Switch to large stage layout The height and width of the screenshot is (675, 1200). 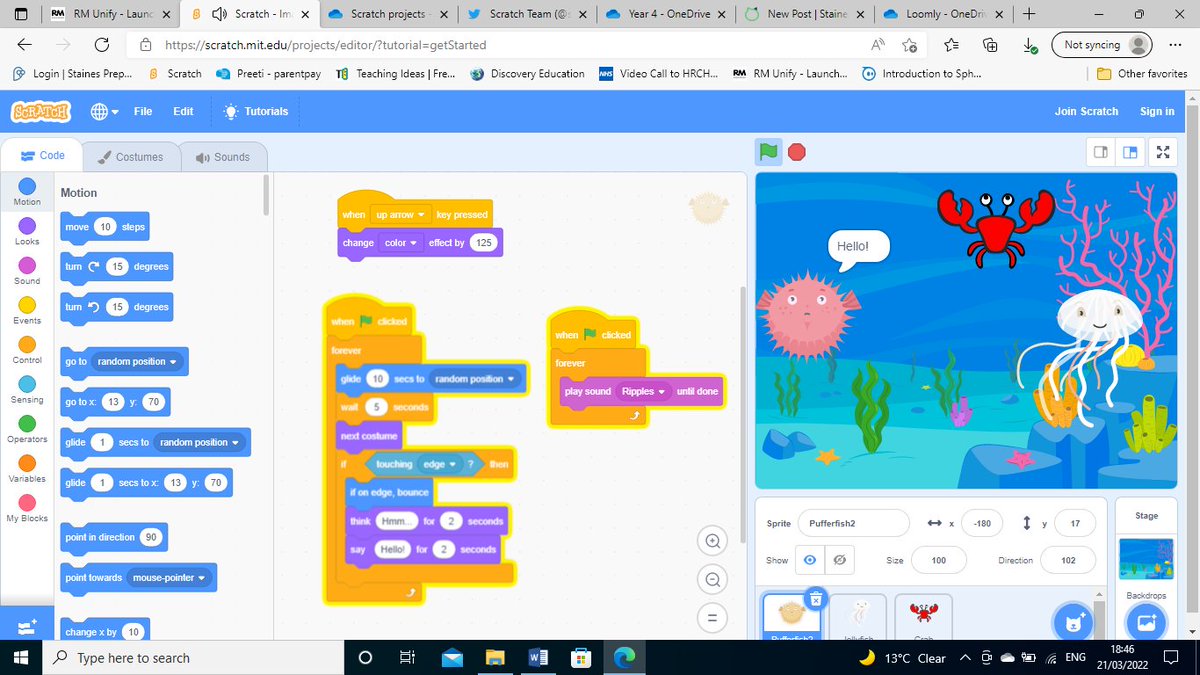tap(1131, 152)
